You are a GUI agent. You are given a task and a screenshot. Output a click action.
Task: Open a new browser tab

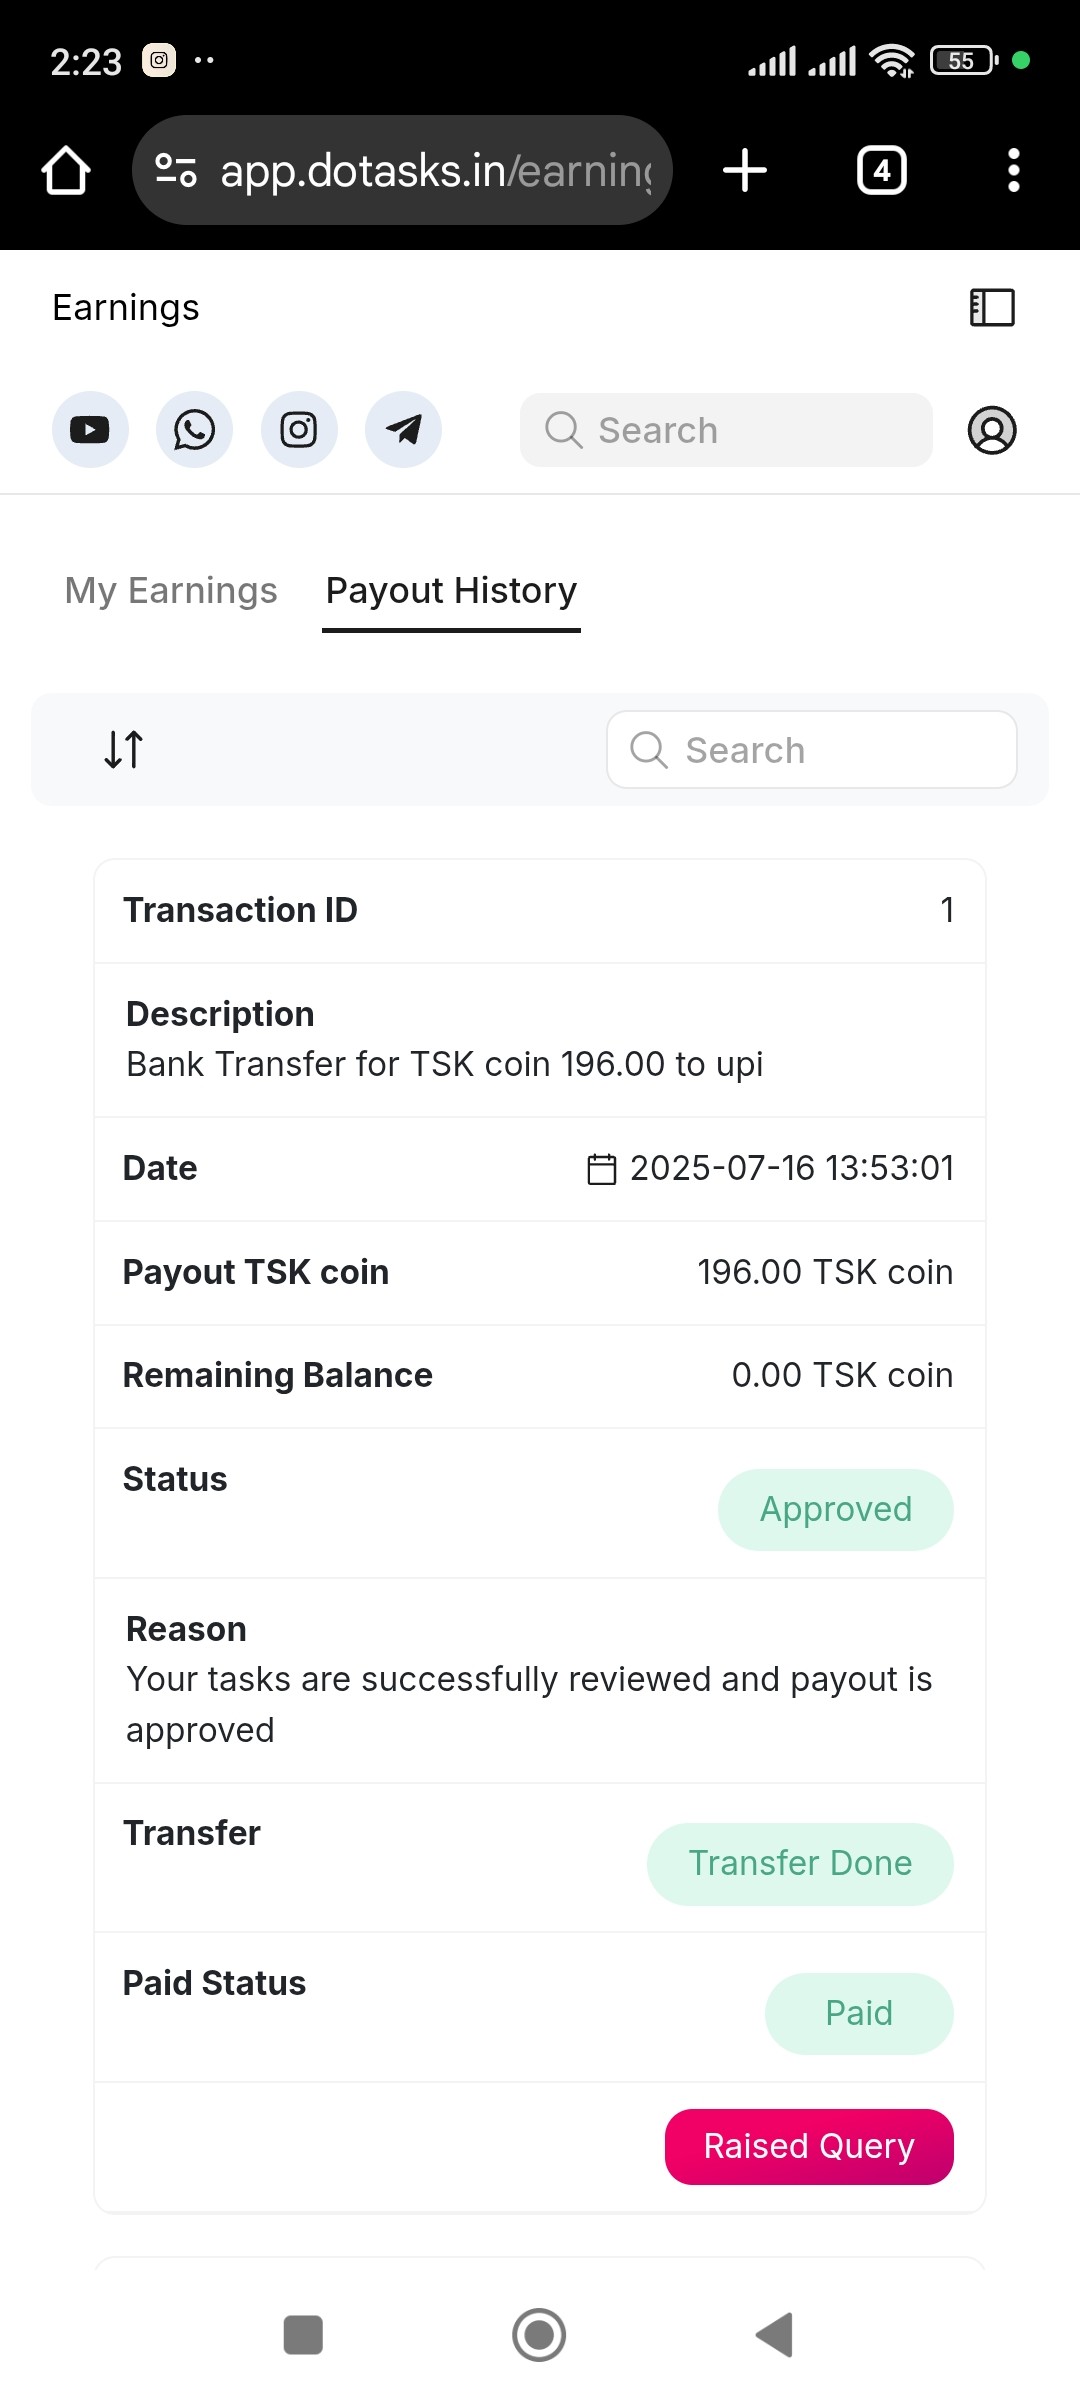tap(745, 170)
